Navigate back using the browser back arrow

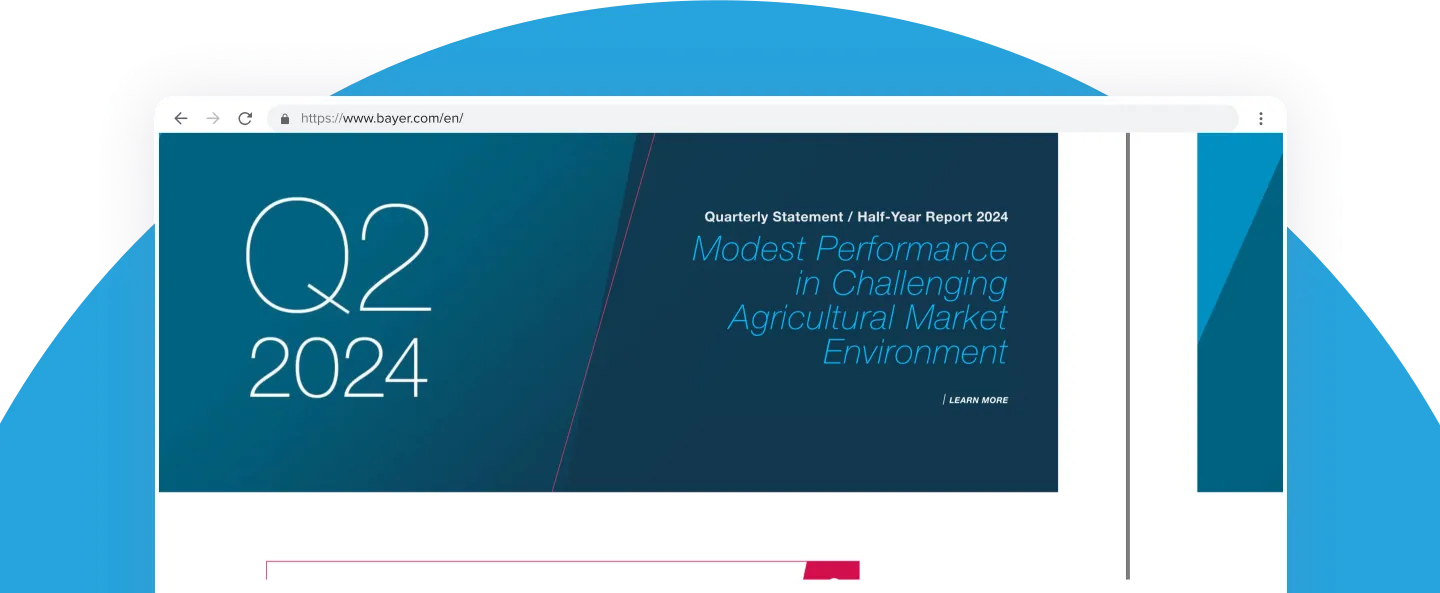(x=180, y=118)
